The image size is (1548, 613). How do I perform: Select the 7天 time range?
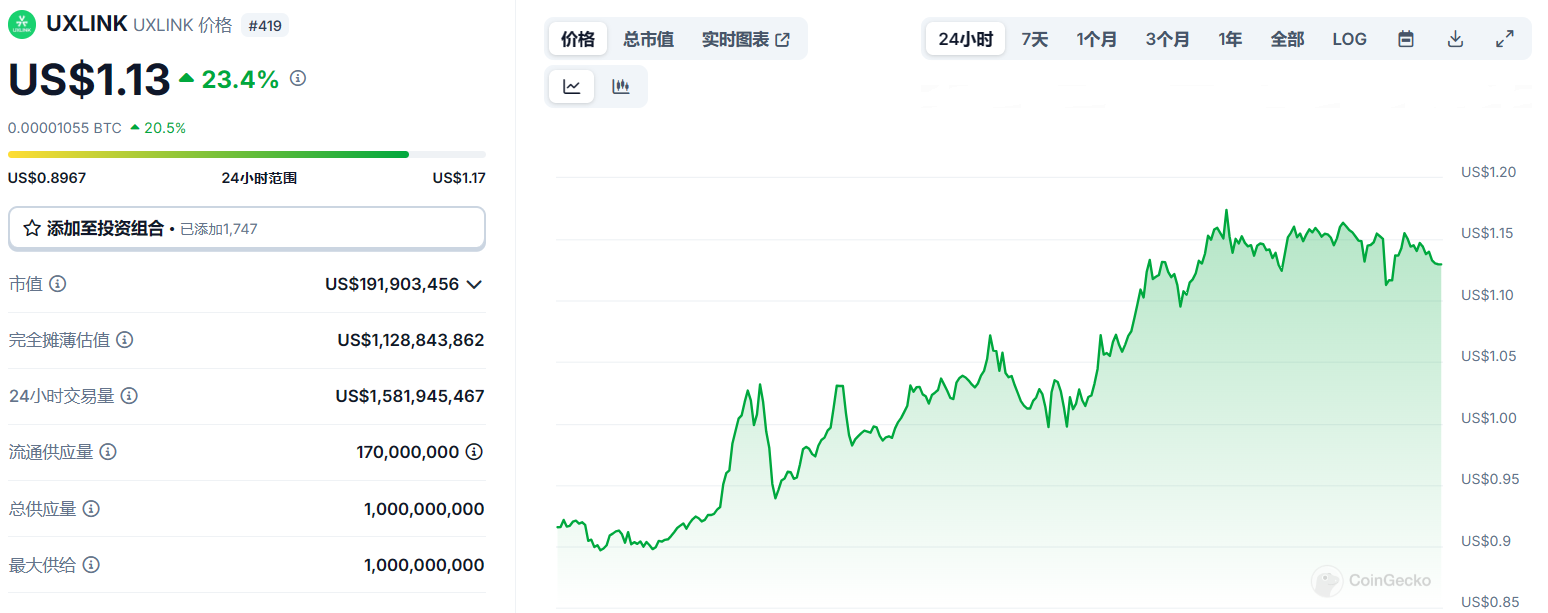tap(1035, 39)
